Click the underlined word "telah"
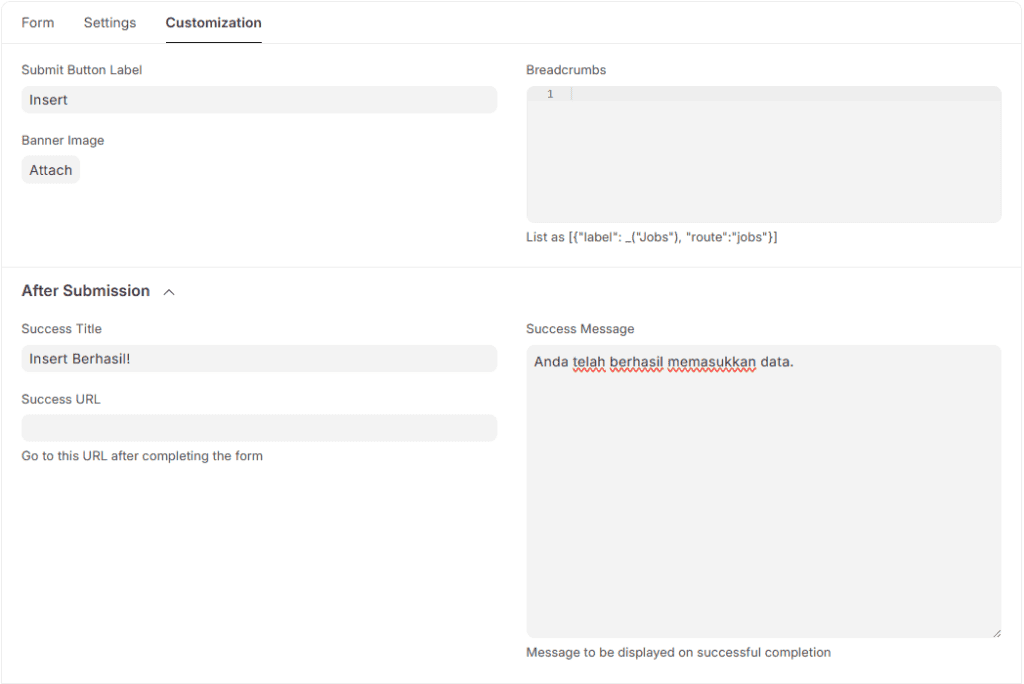Screen dimensions: 1024x684 [589, 361]
